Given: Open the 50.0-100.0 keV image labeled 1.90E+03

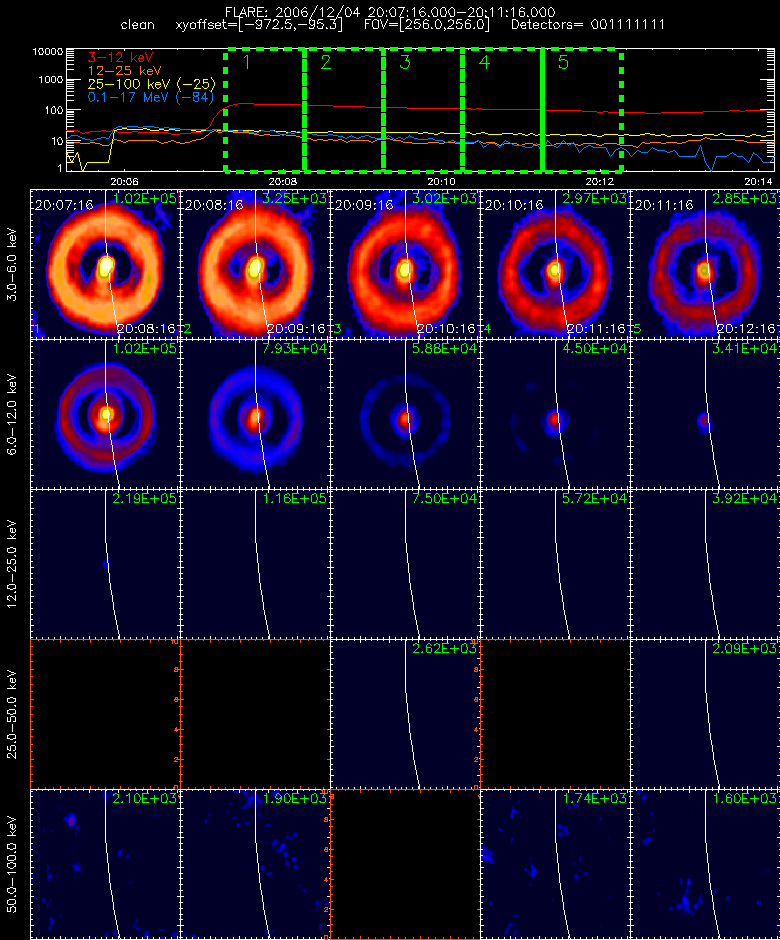Looking at the screenshot, I should tap(255, 864).
